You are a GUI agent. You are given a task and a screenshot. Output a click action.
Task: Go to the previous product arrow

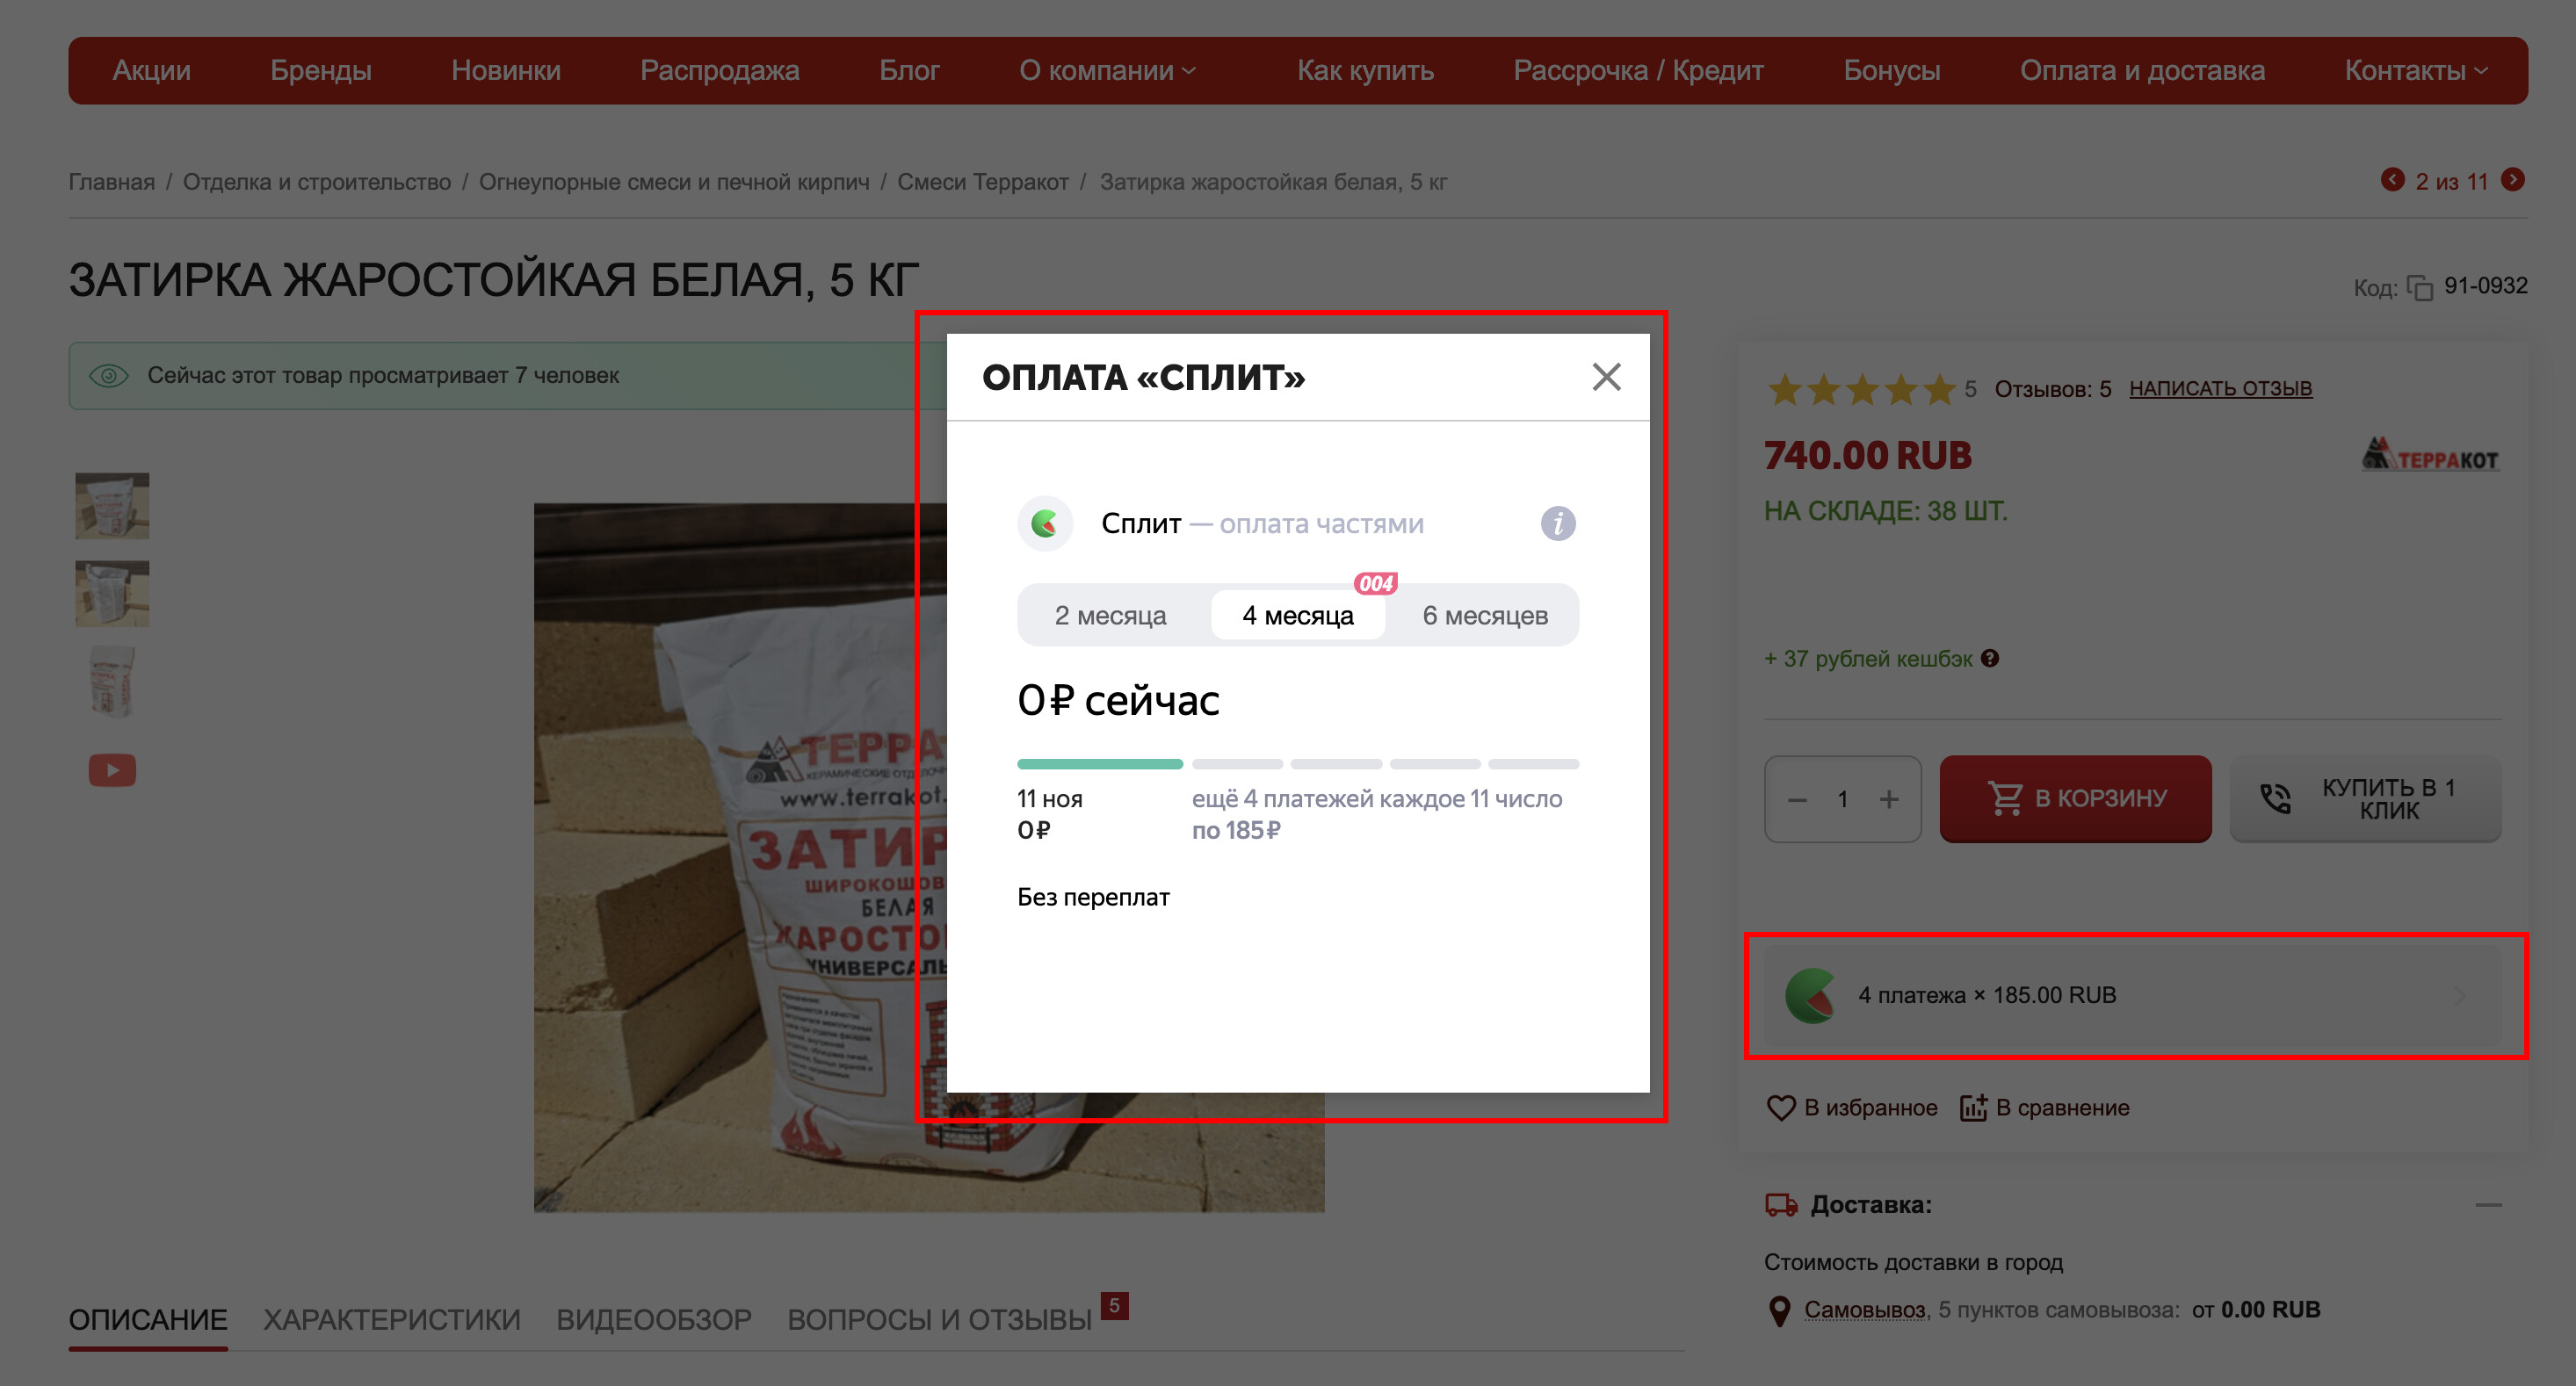point(2392,180)
